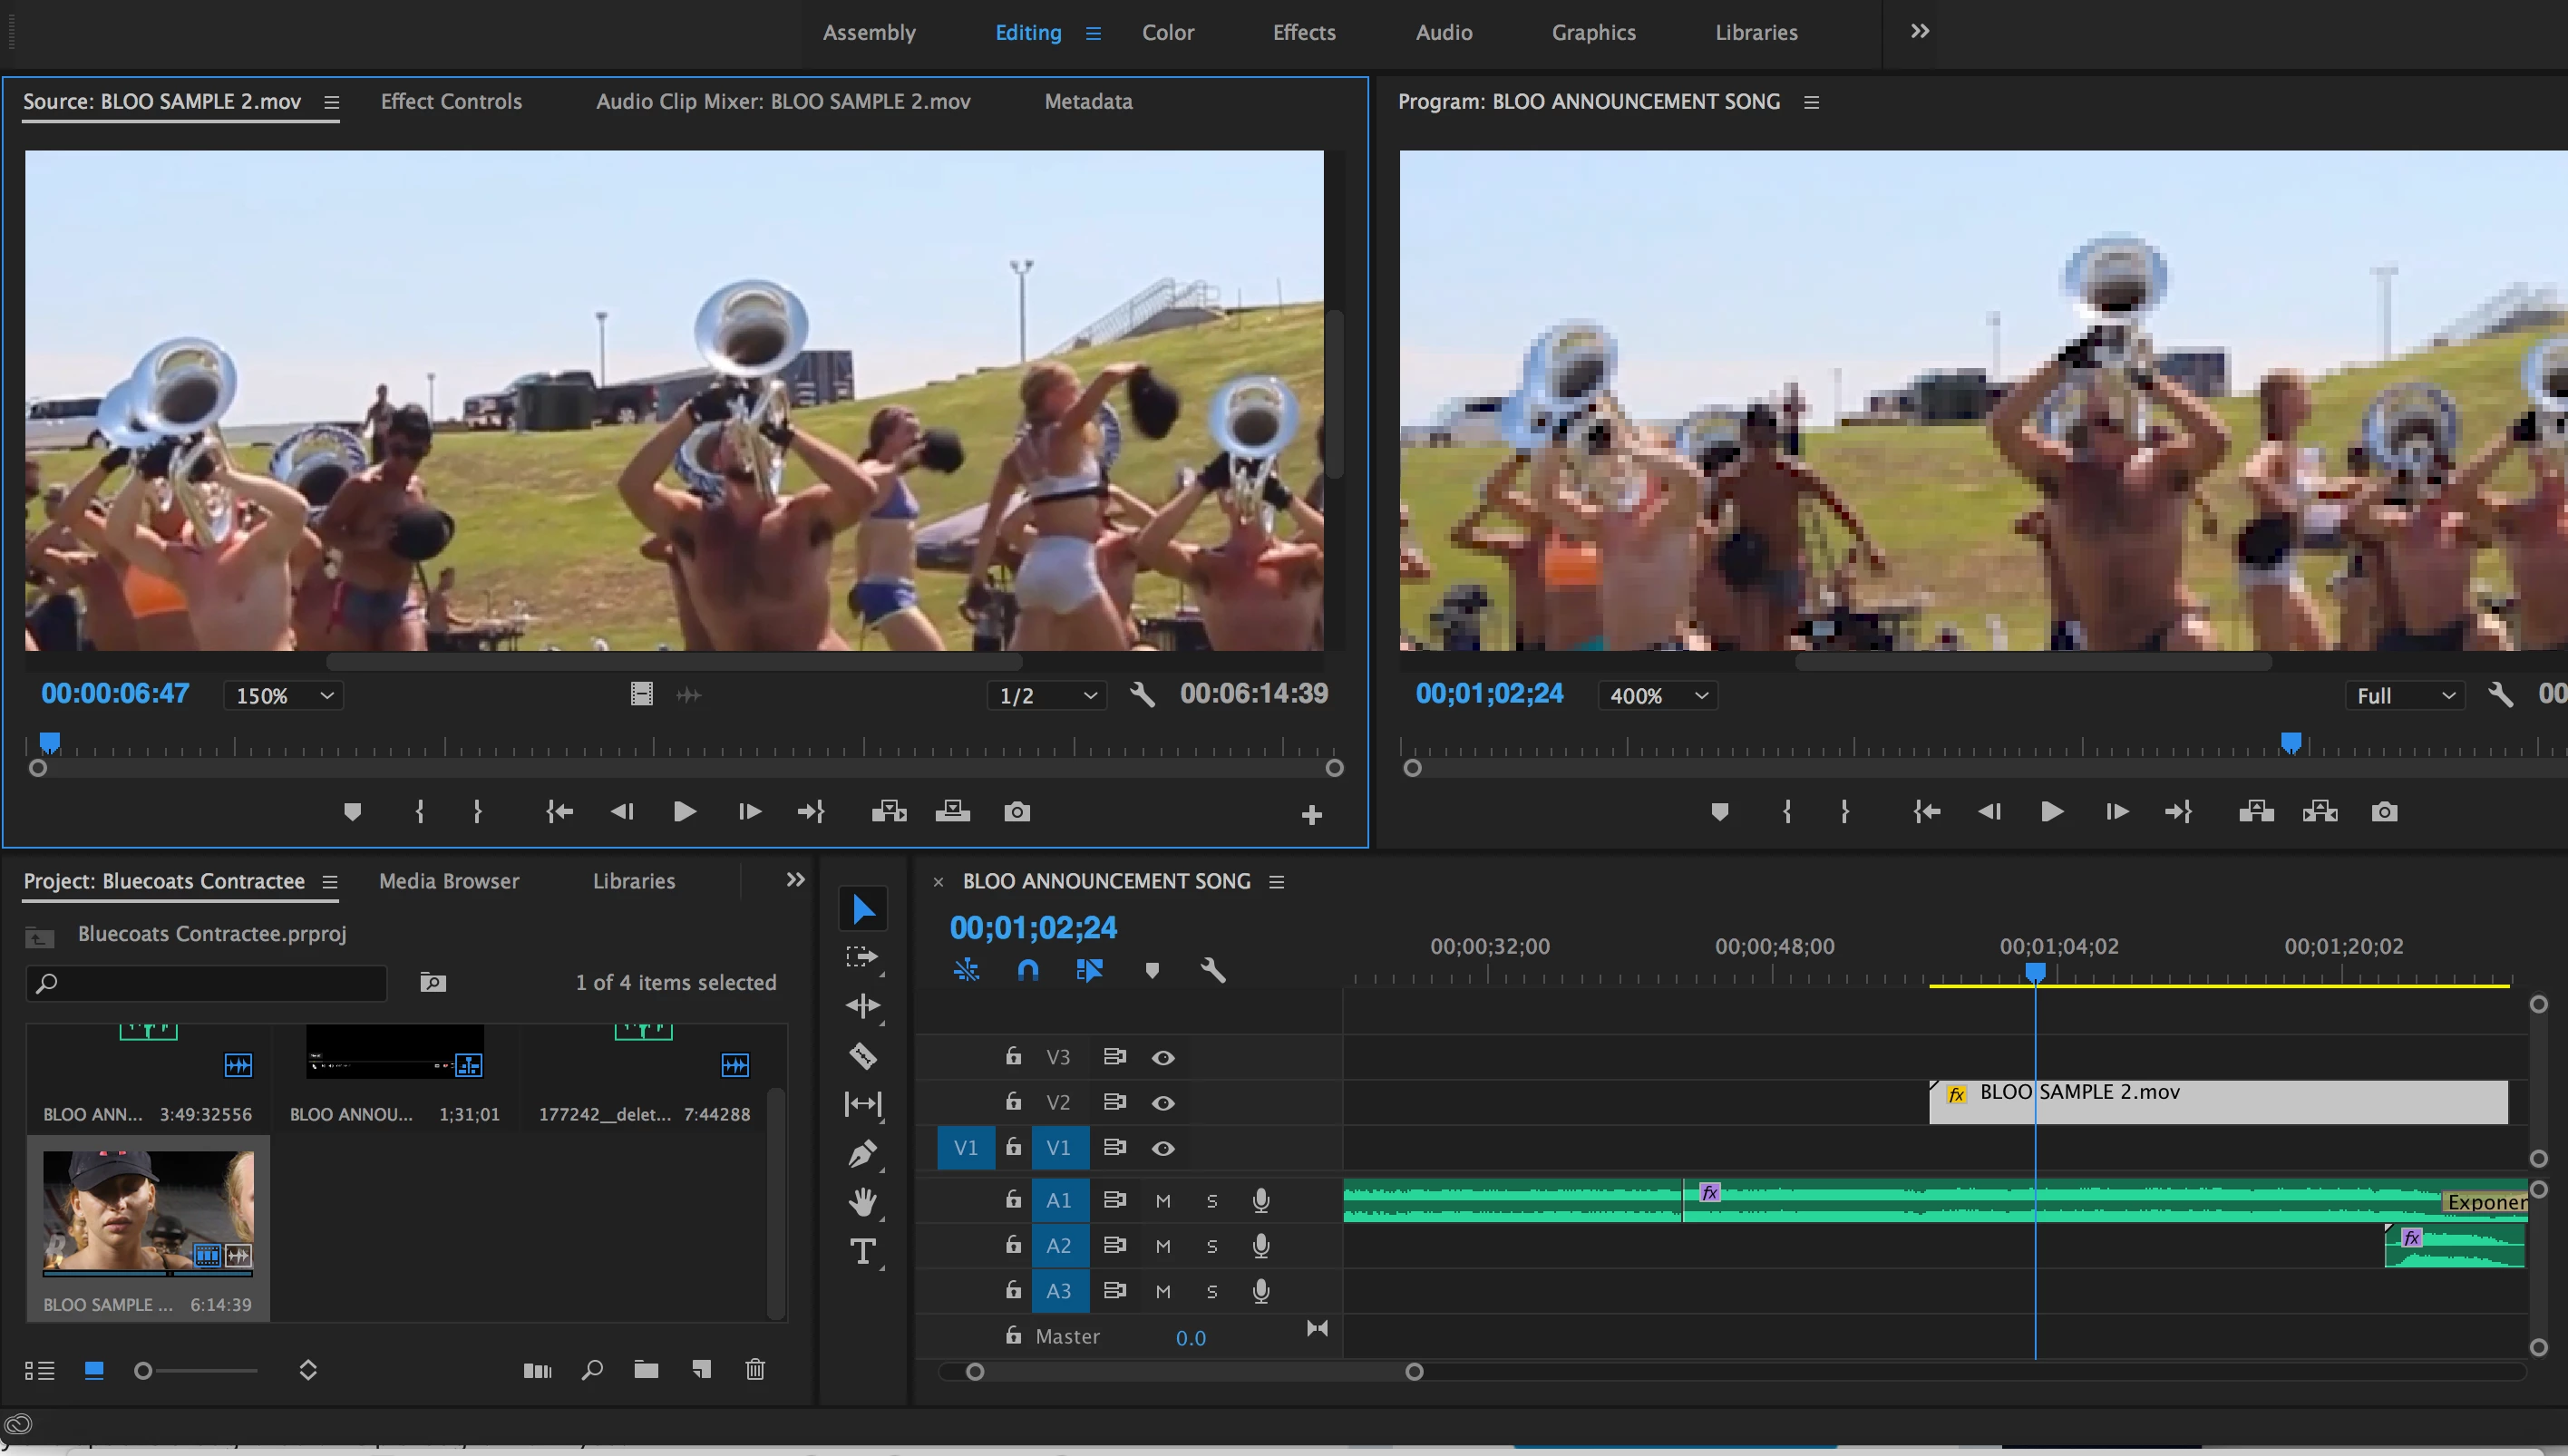Select the Pen tool
This screenshot has height=1456, width=2568.
(x=862, y=1154)
